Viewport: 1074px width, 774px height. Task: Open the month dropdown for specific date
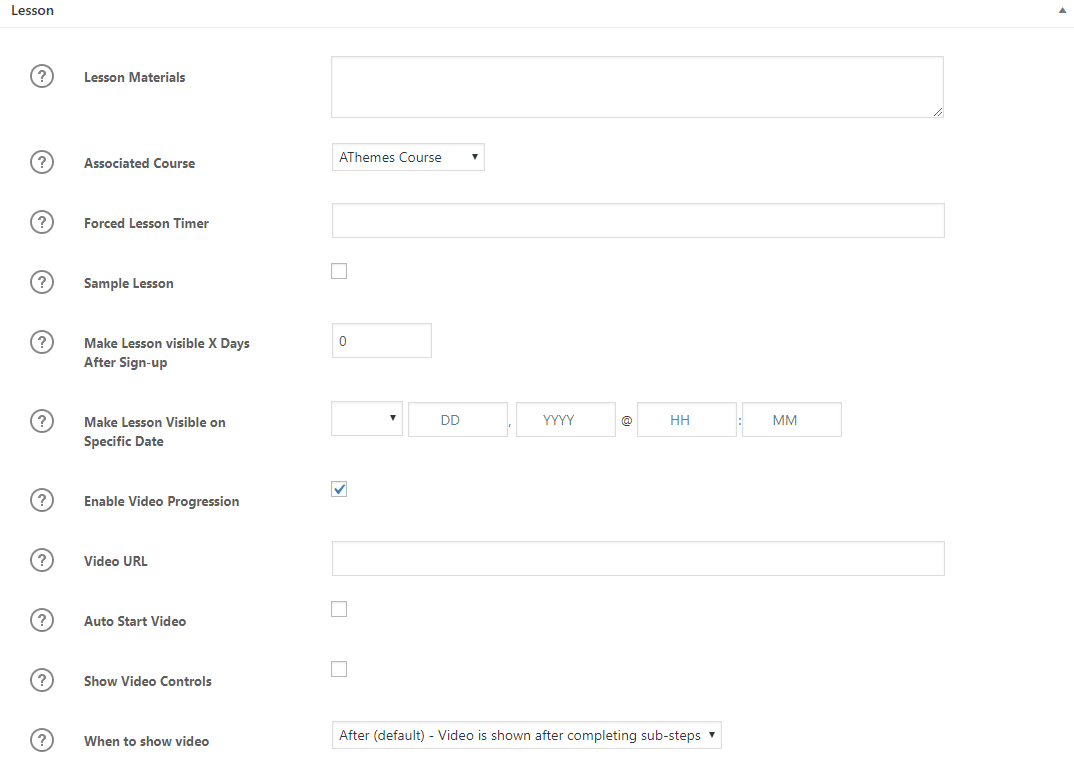[366, 420]
